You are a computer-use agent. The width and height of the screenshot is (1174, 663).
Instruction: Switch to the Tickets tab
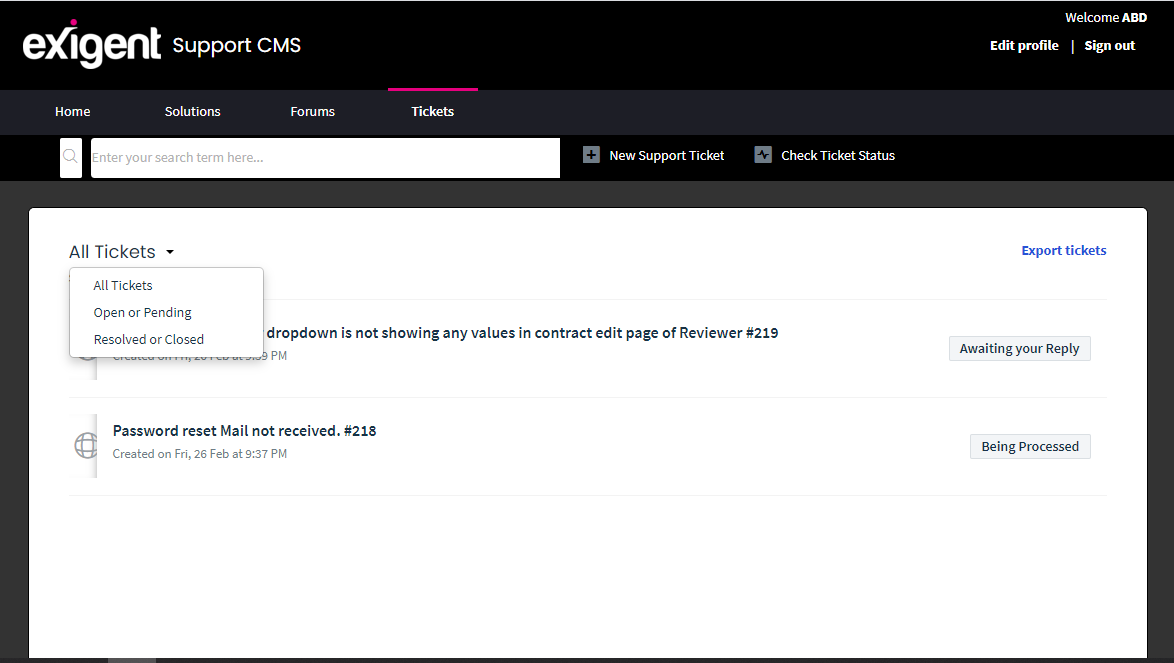coord(432,111)
